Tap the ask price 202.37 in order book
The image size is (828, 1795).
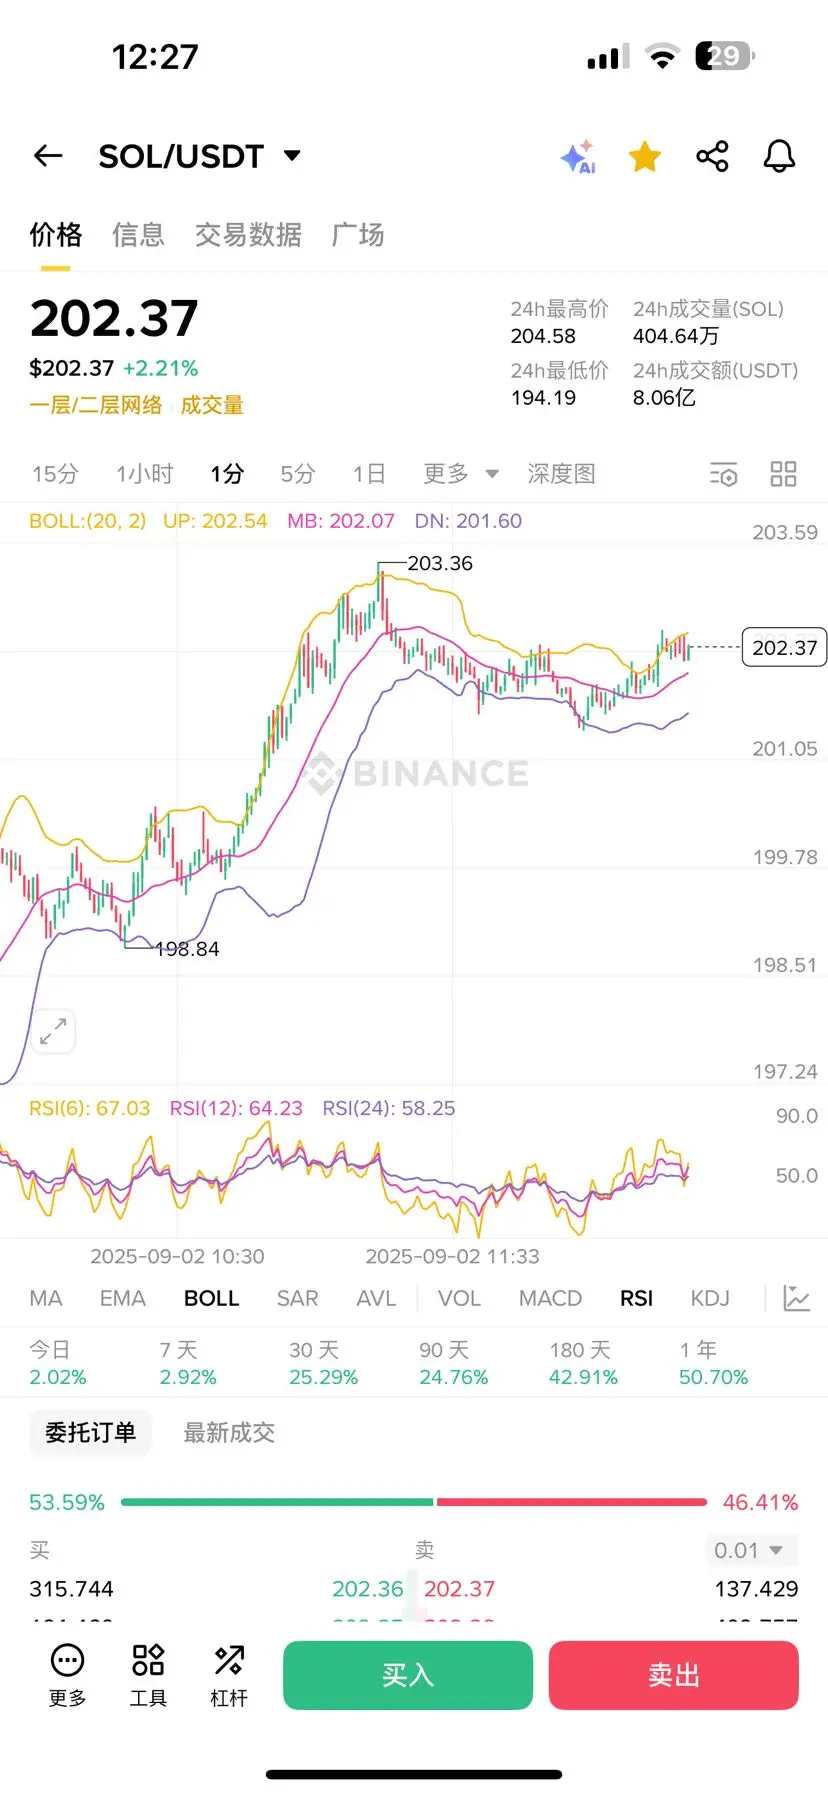(460, 1589)
